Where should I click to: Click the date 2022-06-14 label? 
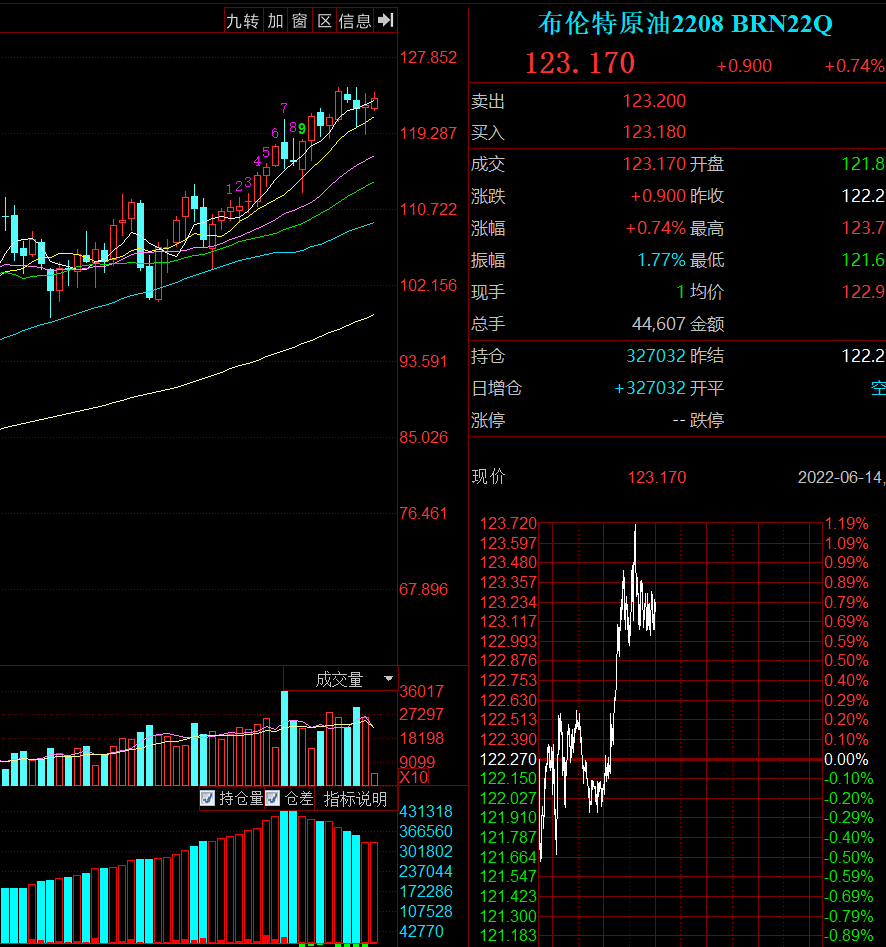click(839, 478)
